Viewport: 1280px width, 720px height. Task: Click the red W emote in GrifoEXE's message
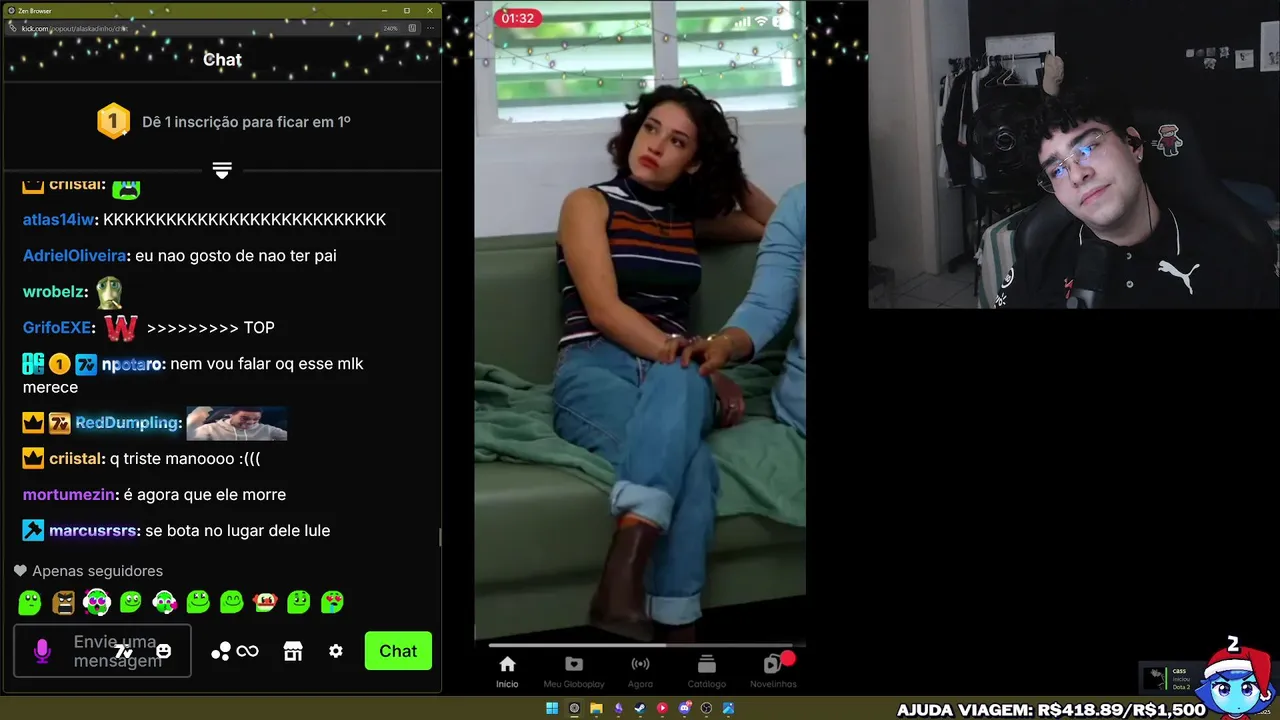pos(121,327)
